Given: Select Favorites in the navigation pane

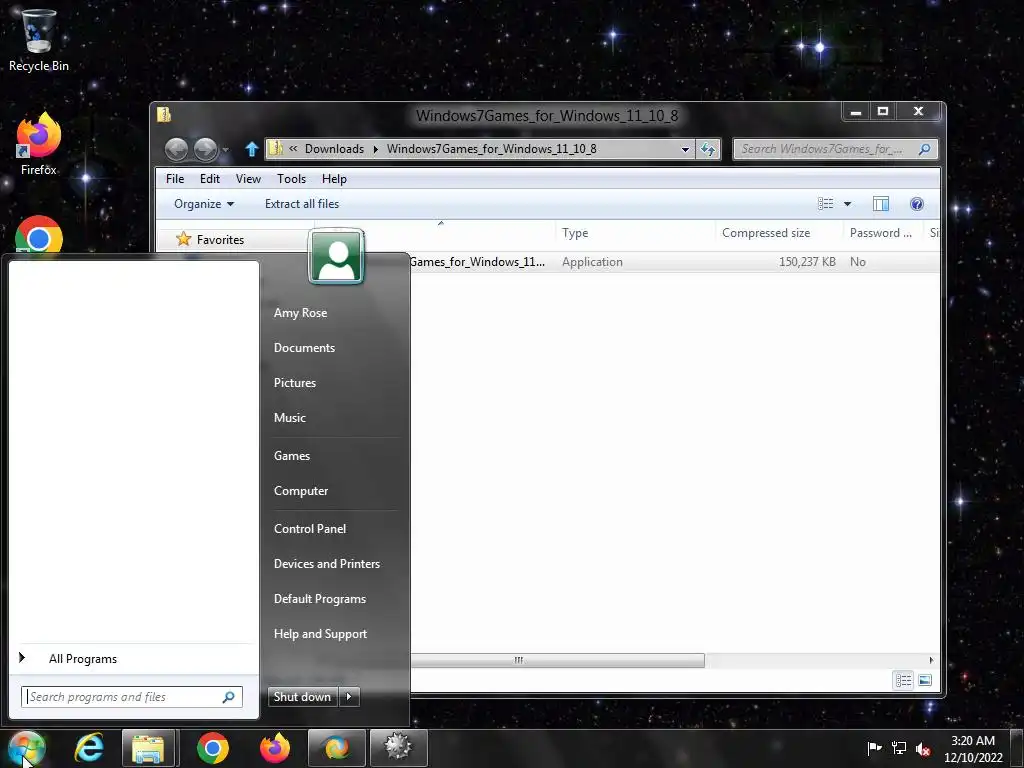Looking at the screenshot, I should coord(220,240).
